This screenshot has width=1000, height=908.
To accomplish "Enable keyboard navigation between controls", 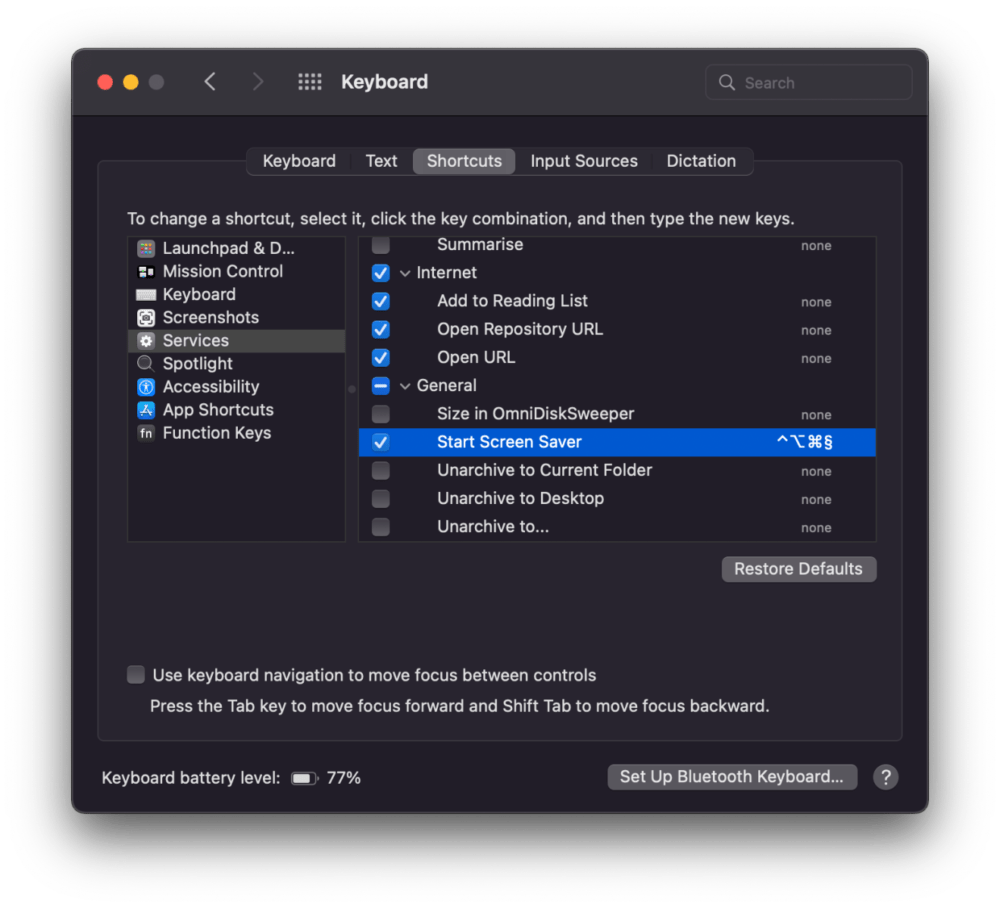I will [135, 674].
